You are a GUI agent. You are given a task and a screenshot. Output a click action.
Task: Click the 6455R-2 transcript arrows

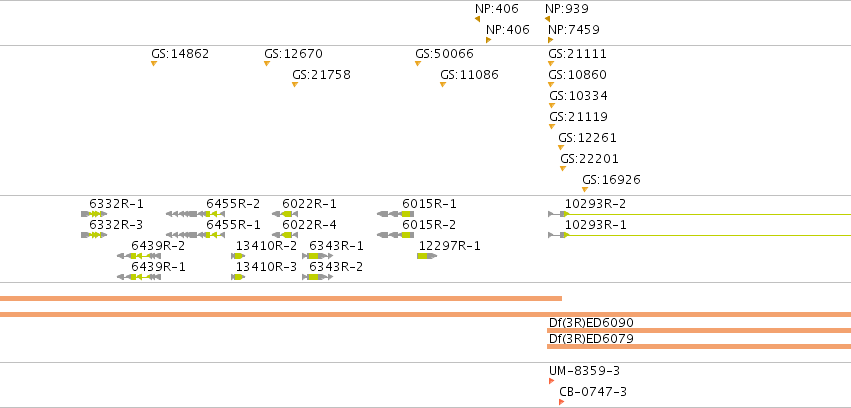(x=195, y=214)
